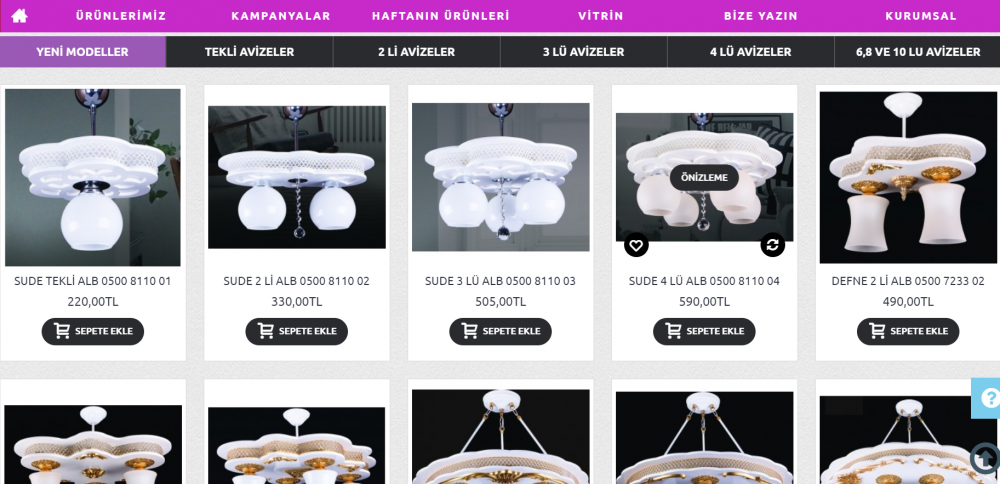Open HAFTANIN ÜRÜNLERİ menu item
This screenshot has height=484, width=1000.
[x=441, y=16]
